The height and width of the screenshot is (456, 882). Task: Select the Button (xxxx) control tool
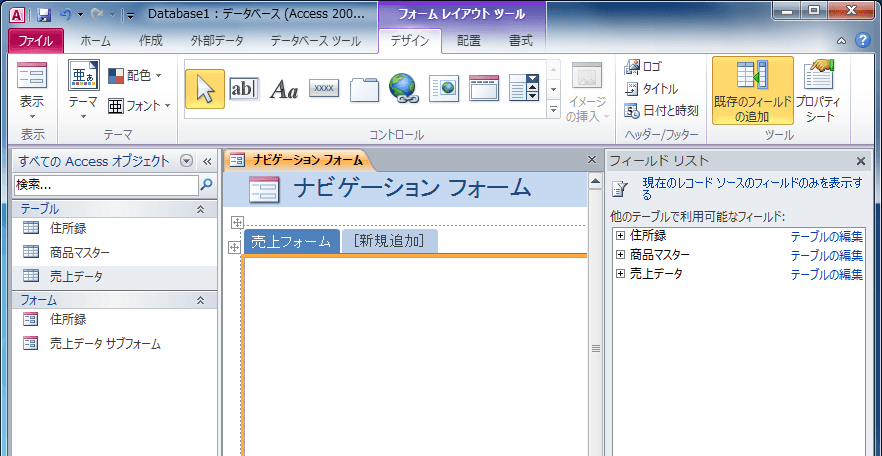(324, 88)
